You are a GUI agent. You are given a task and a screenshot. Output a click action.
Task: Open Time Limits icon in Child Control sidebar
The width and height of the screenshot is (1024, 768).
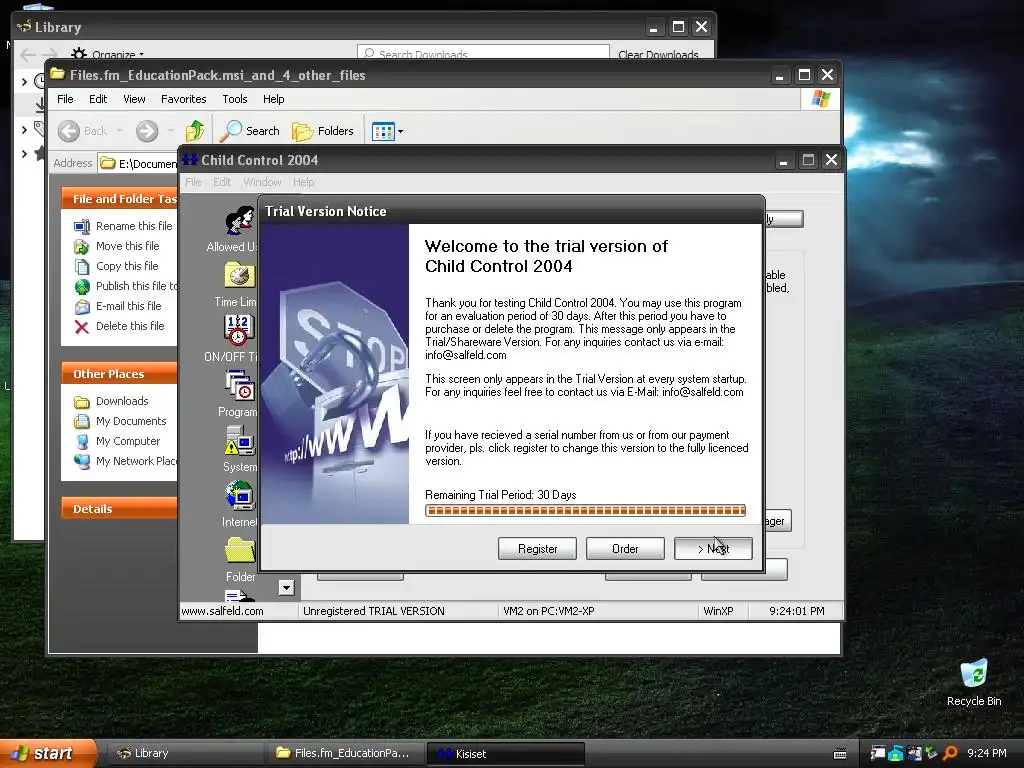click(240, 276)
